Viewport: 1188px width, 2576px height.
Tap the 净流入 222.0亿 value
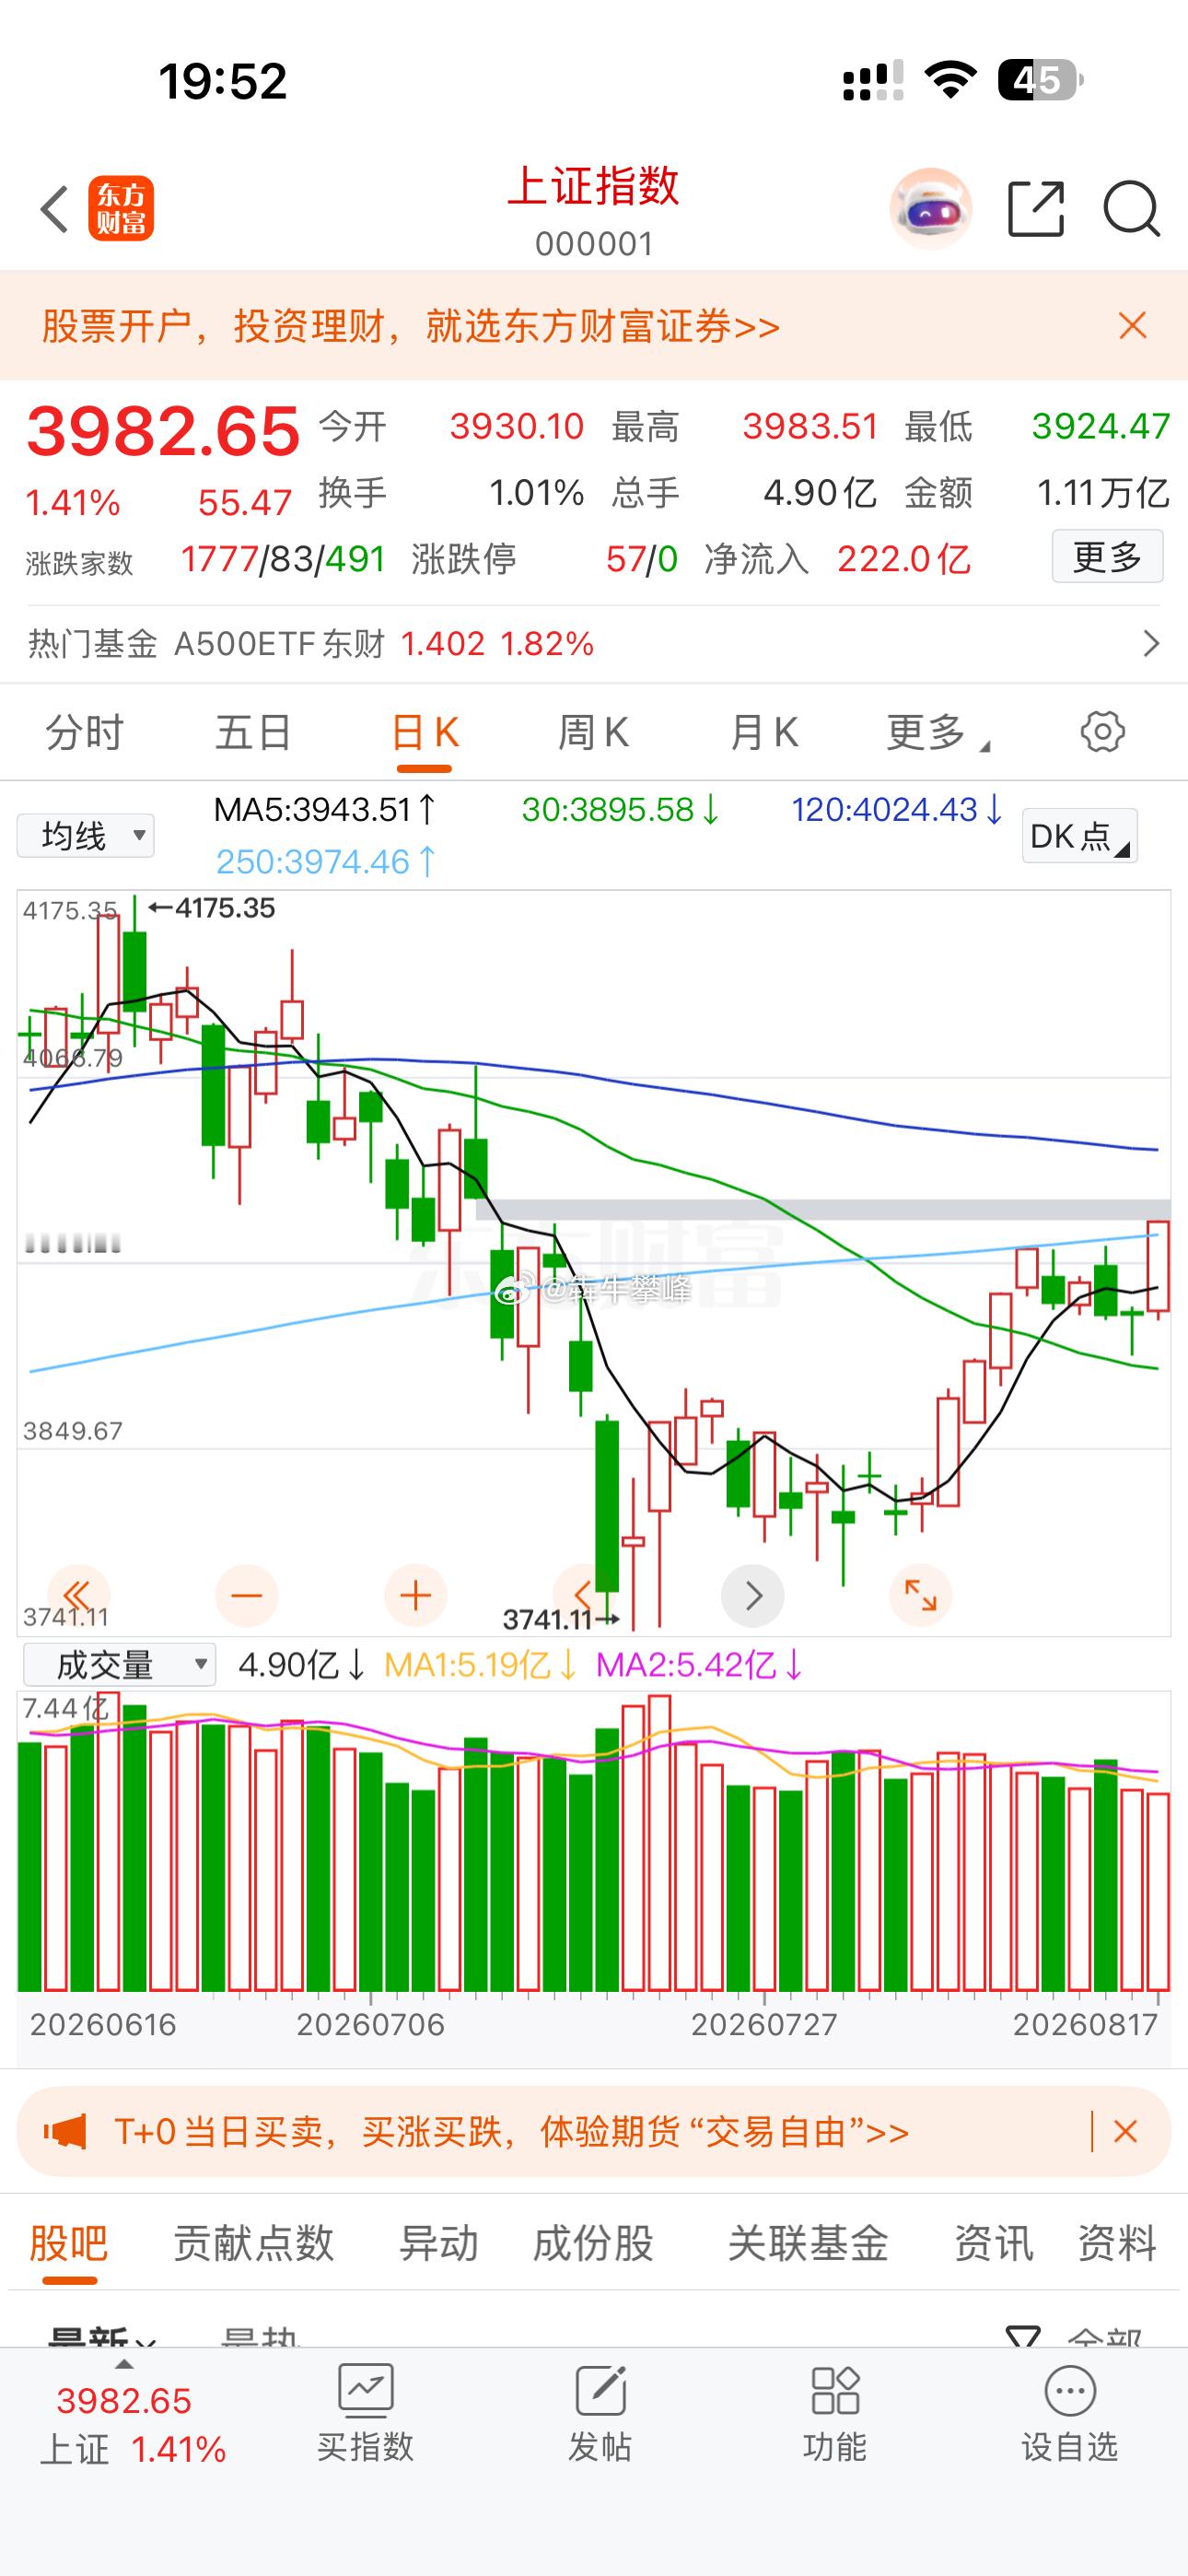904,558
